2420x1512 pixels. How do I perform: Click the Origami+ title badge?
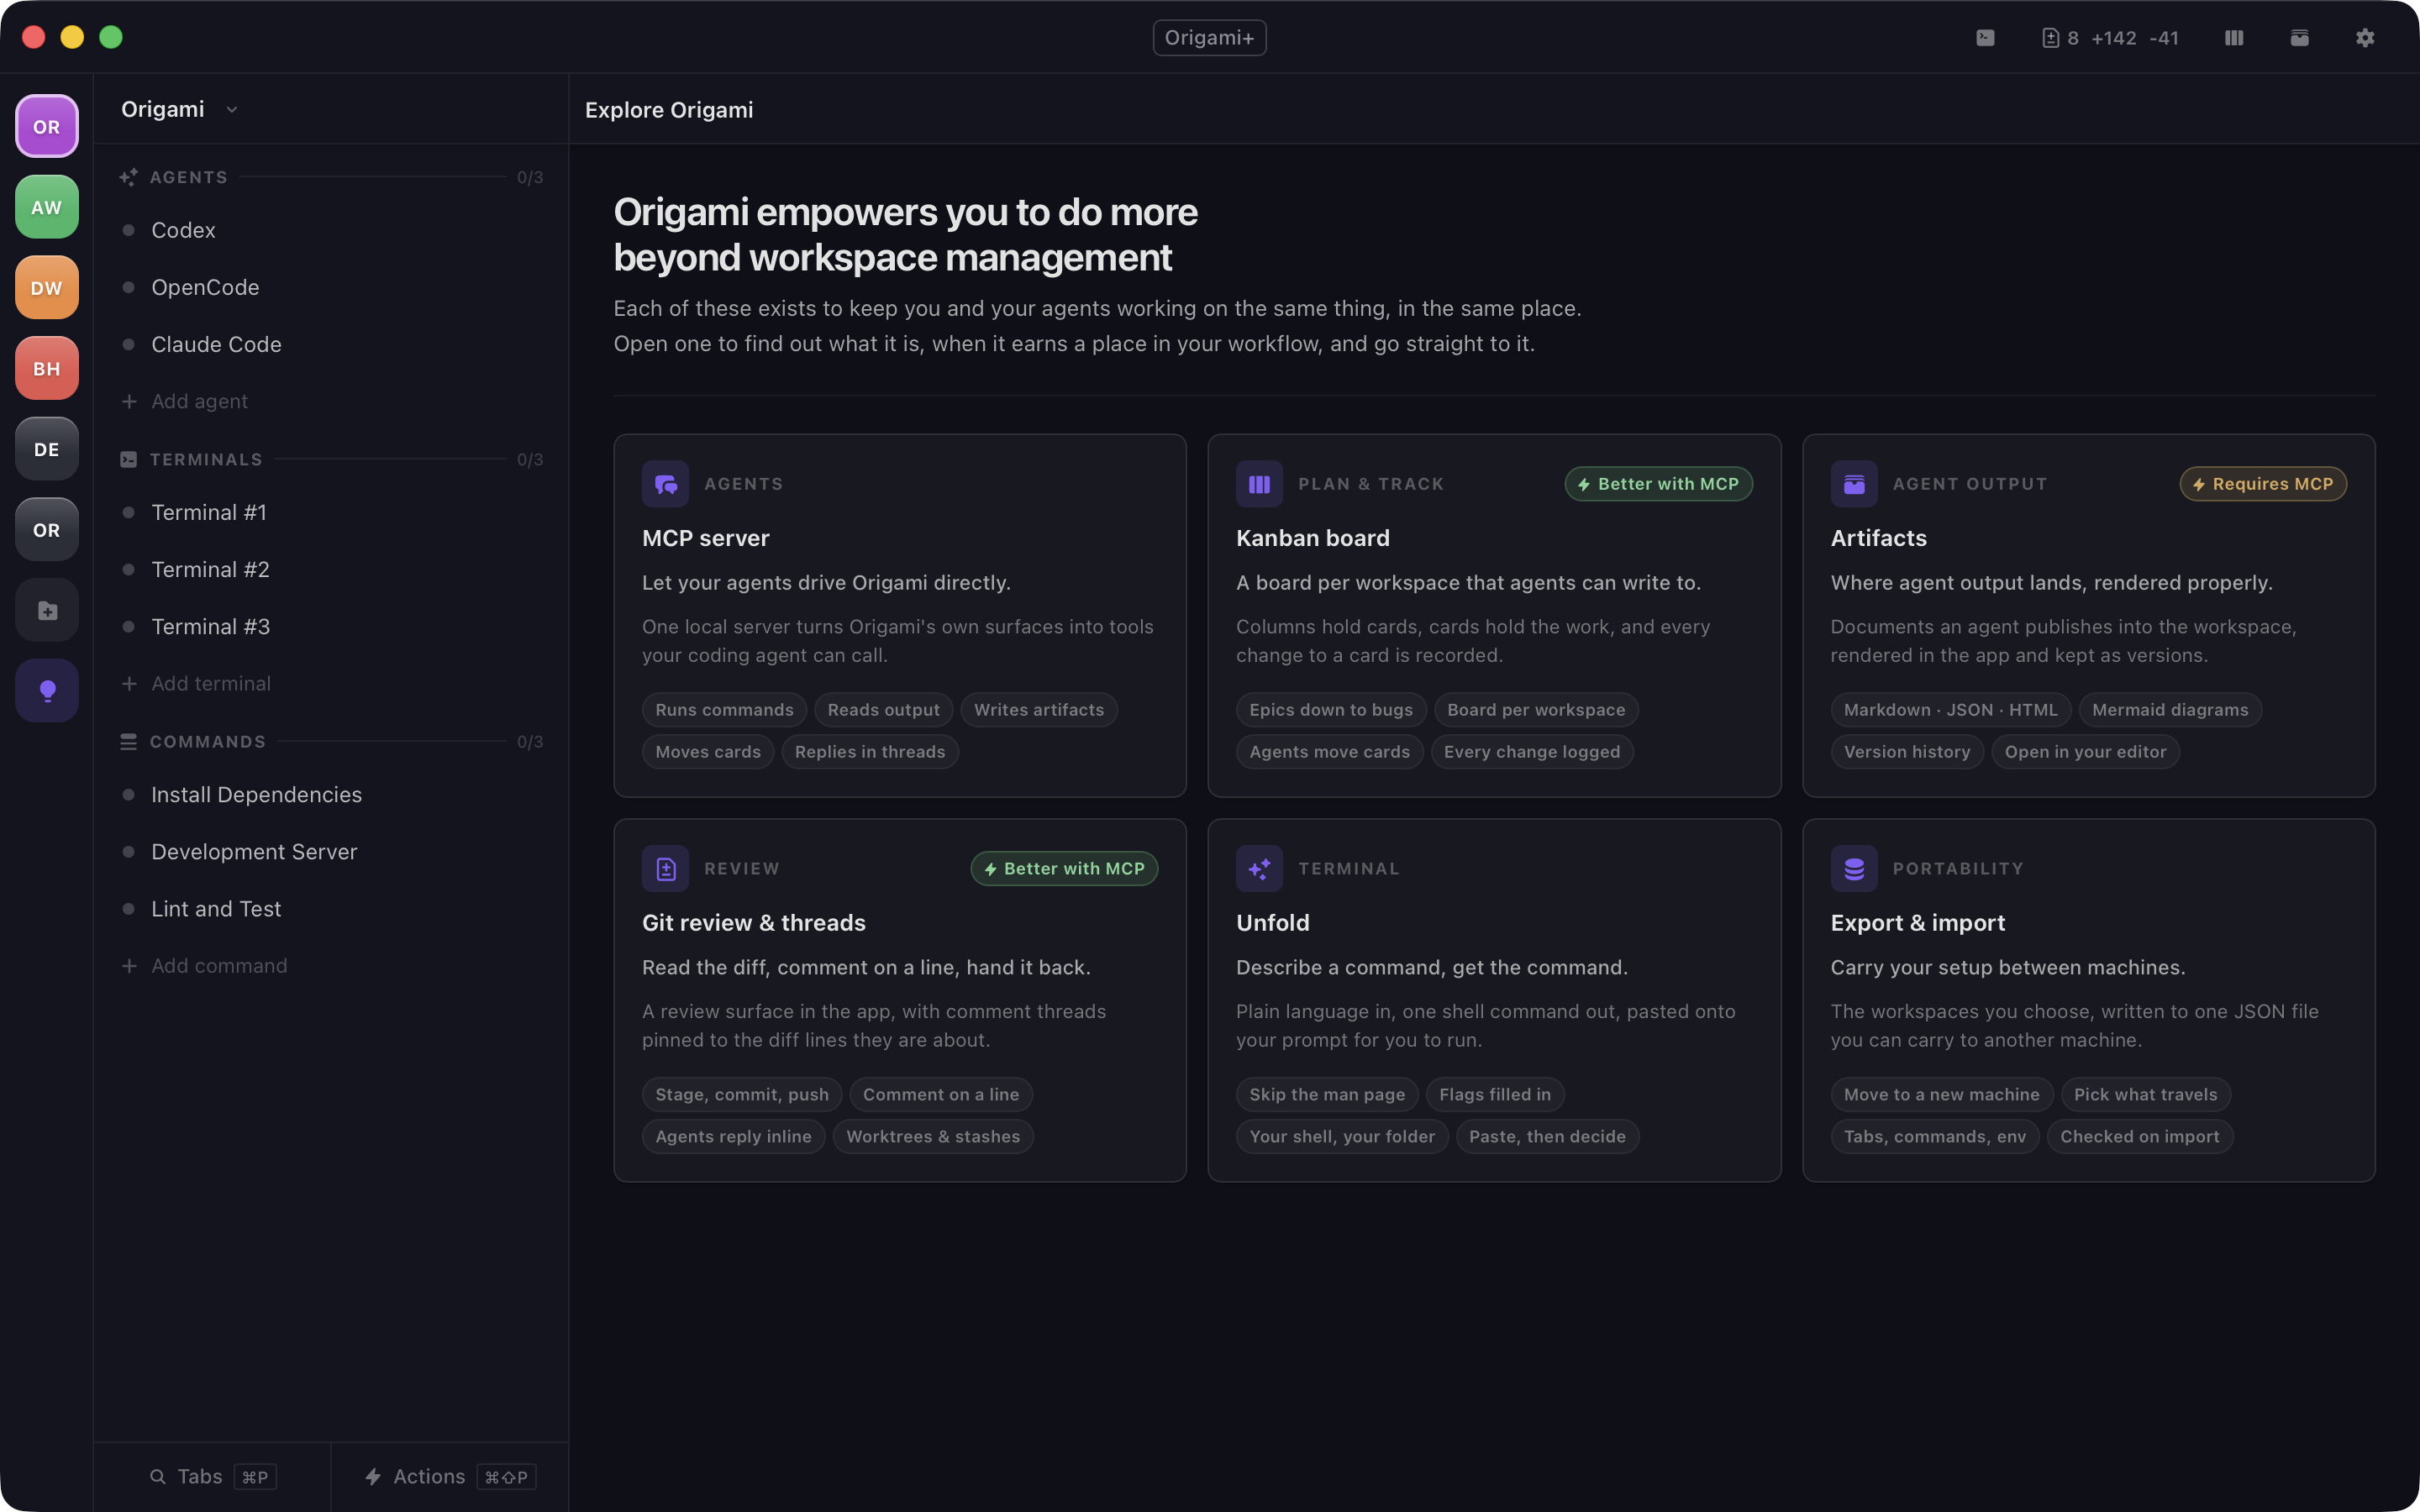[1209, 38]
